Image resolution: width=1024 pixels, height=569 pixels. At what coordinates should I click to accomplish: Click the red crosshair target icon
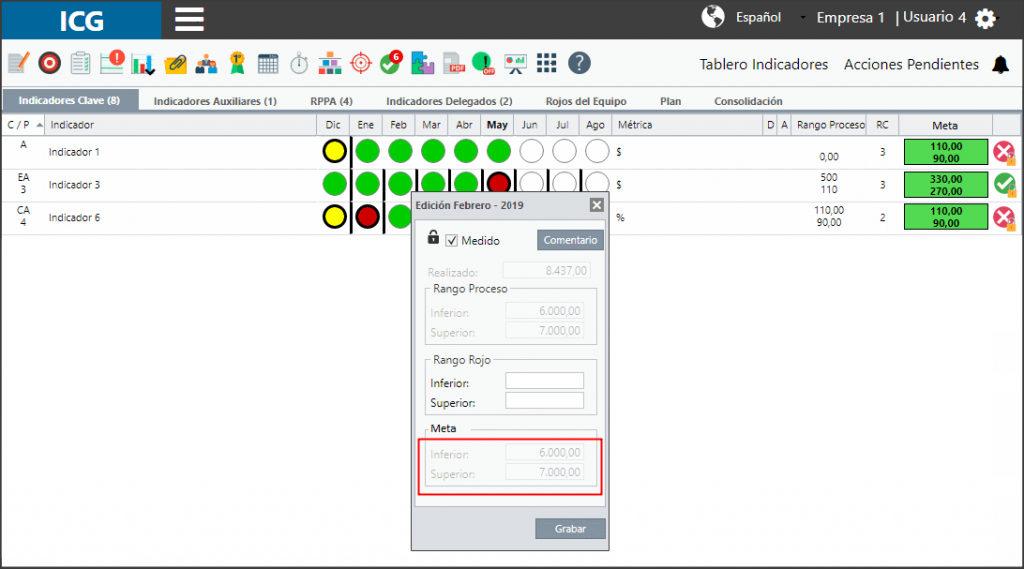pyautogui.click(x=360, y=63)
